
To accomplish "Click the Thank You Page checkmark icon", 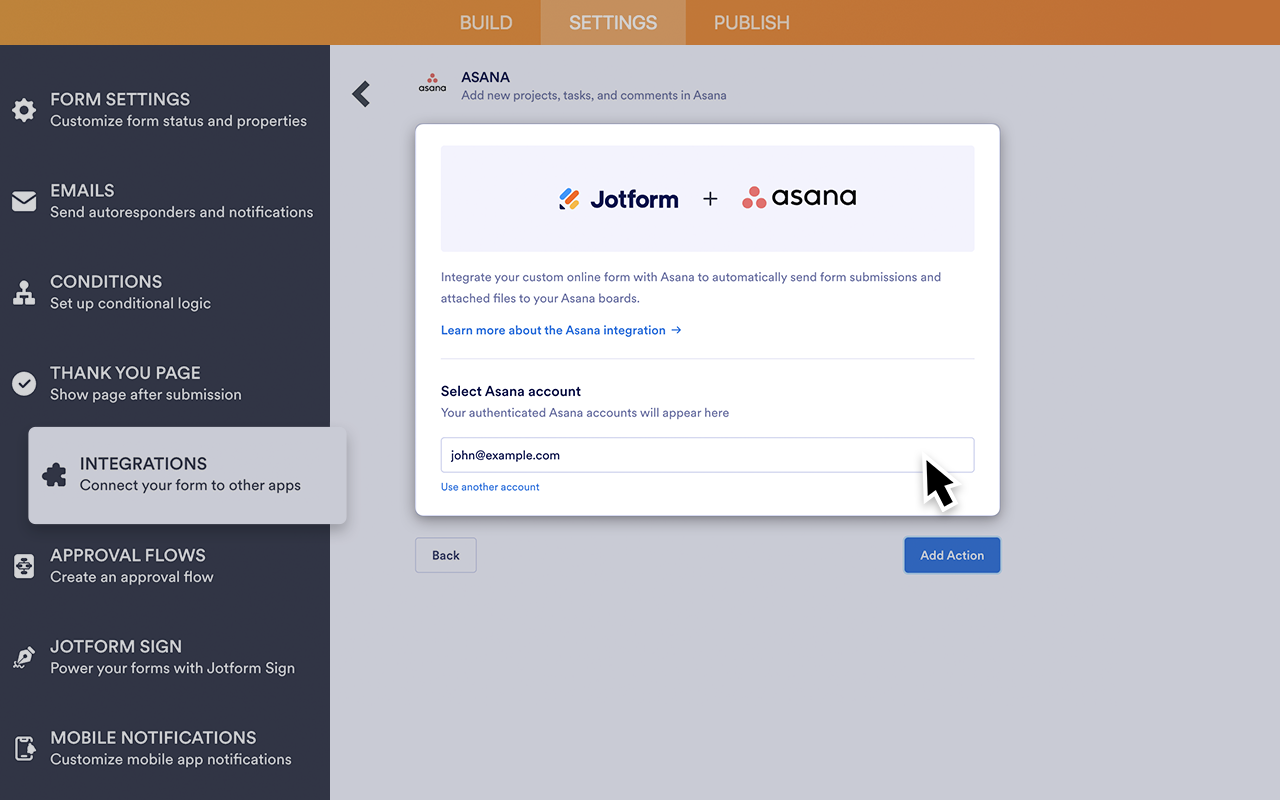I will pos(24,383).
